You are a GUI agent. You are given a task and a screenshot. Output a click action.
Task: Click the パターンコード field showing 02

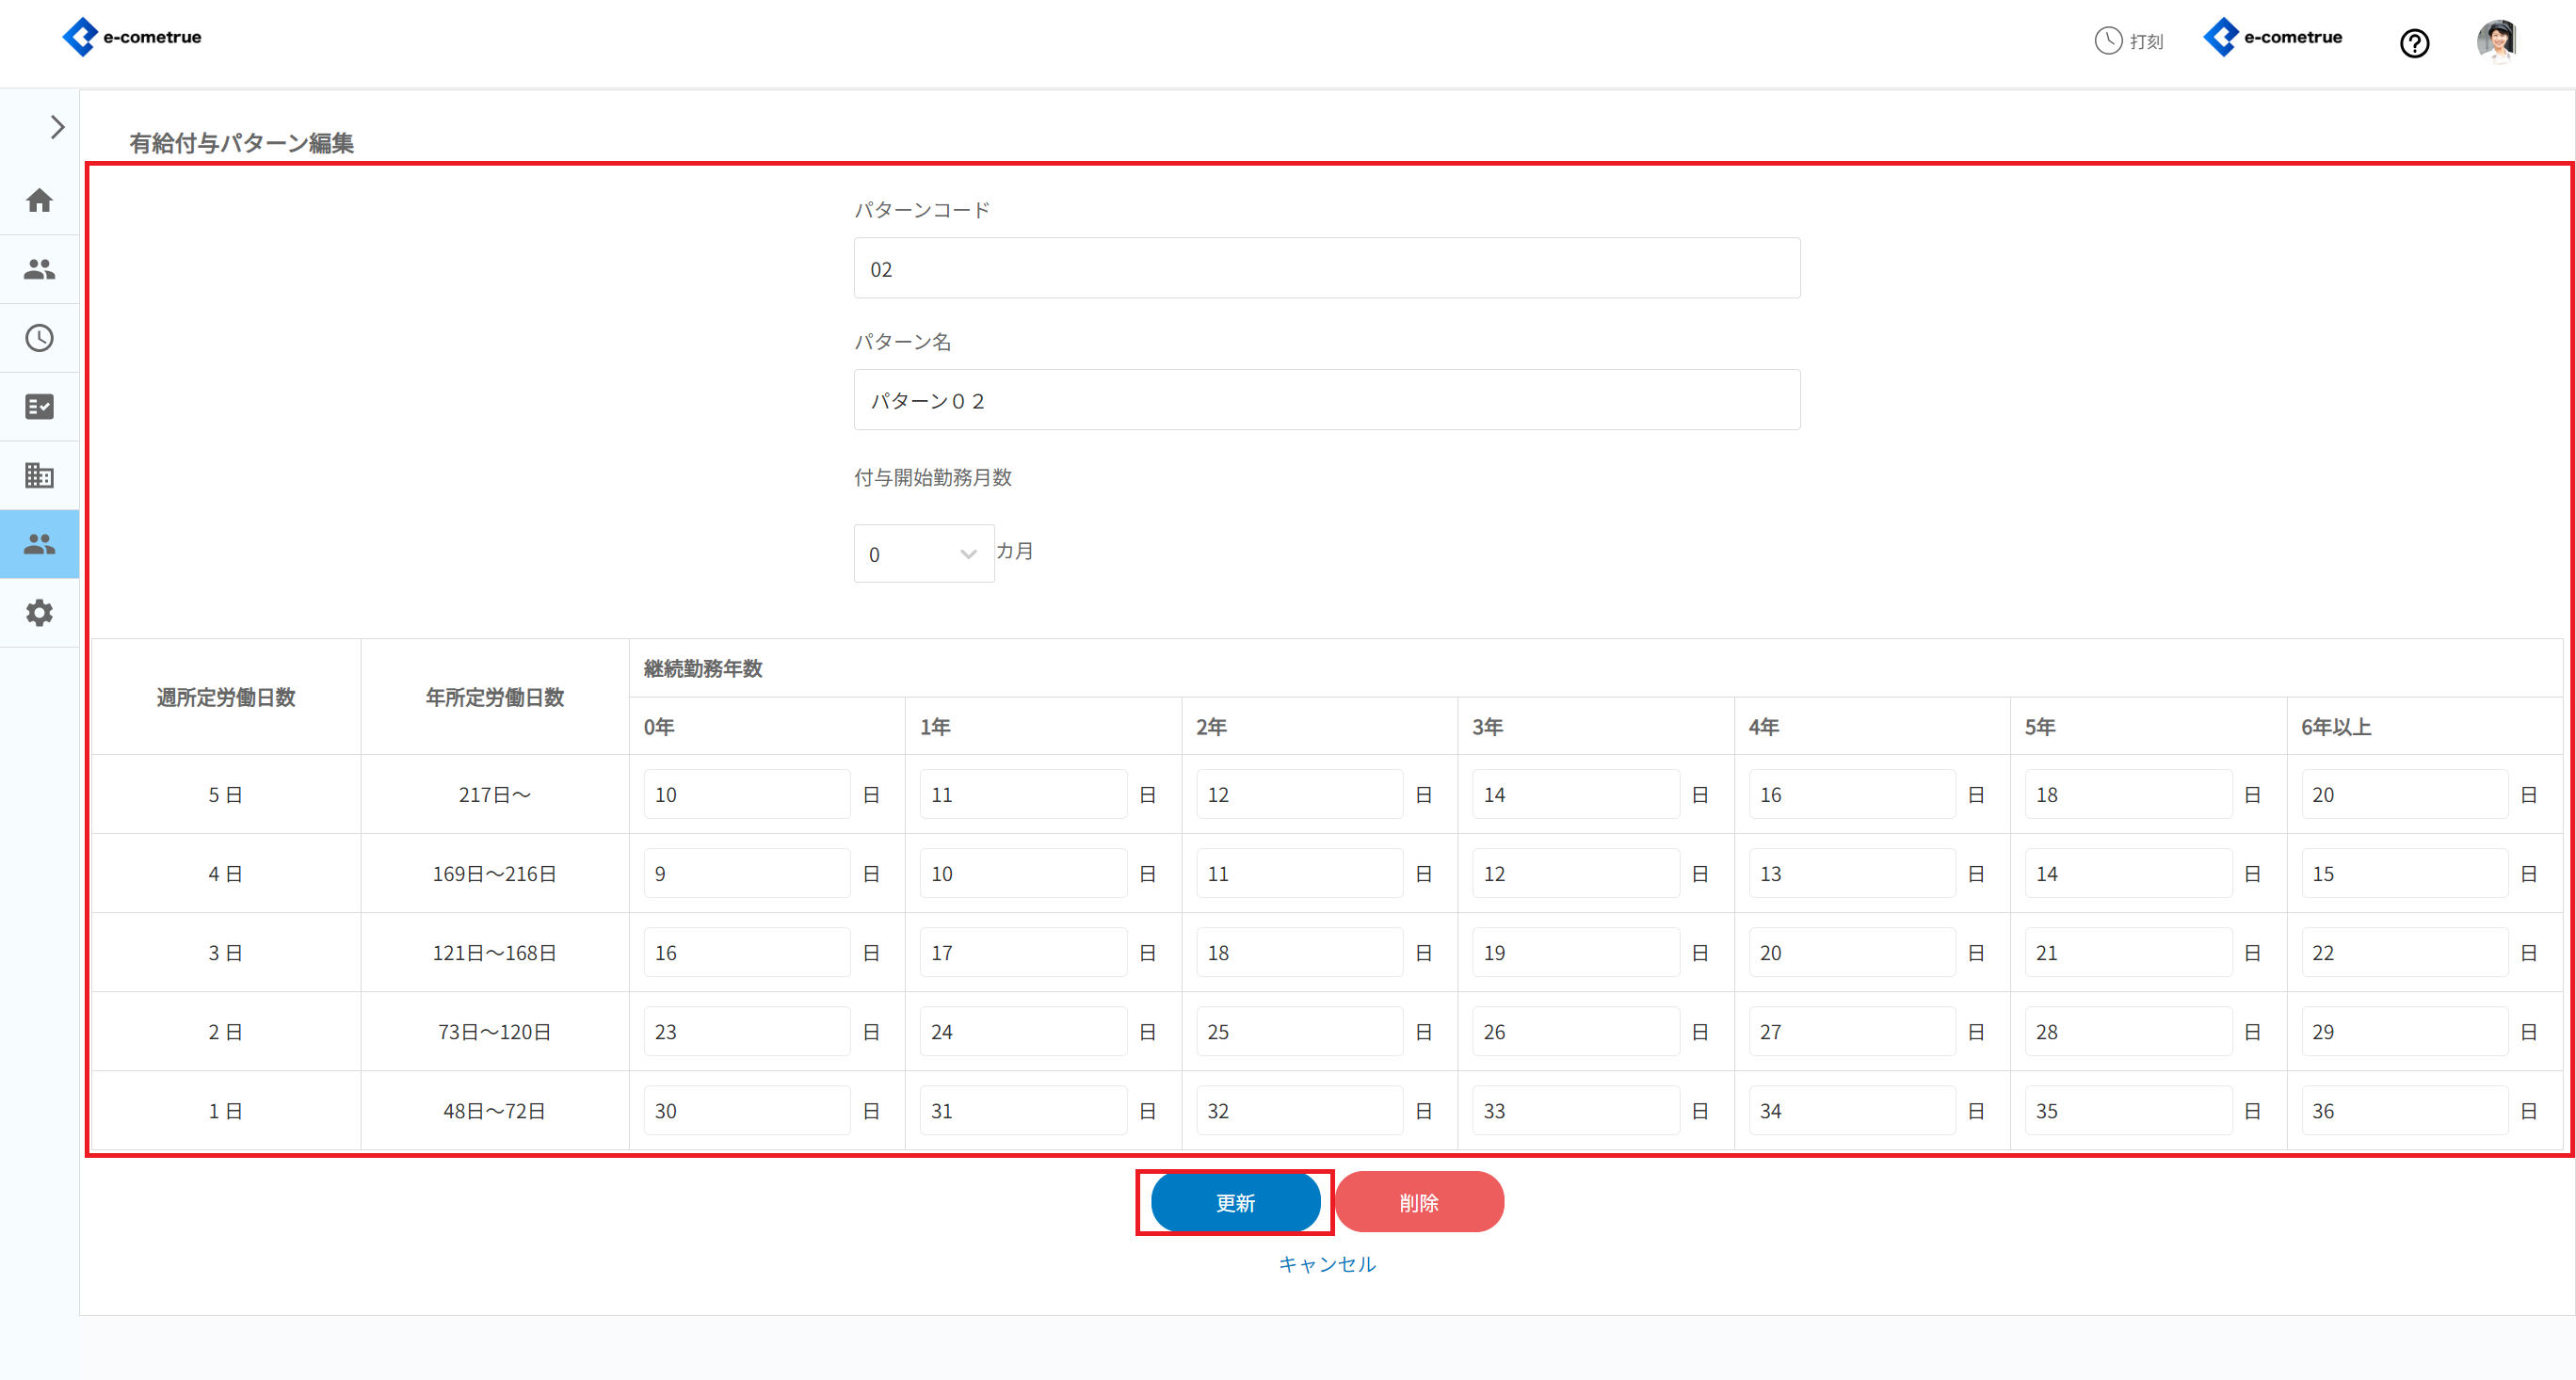1326,269
